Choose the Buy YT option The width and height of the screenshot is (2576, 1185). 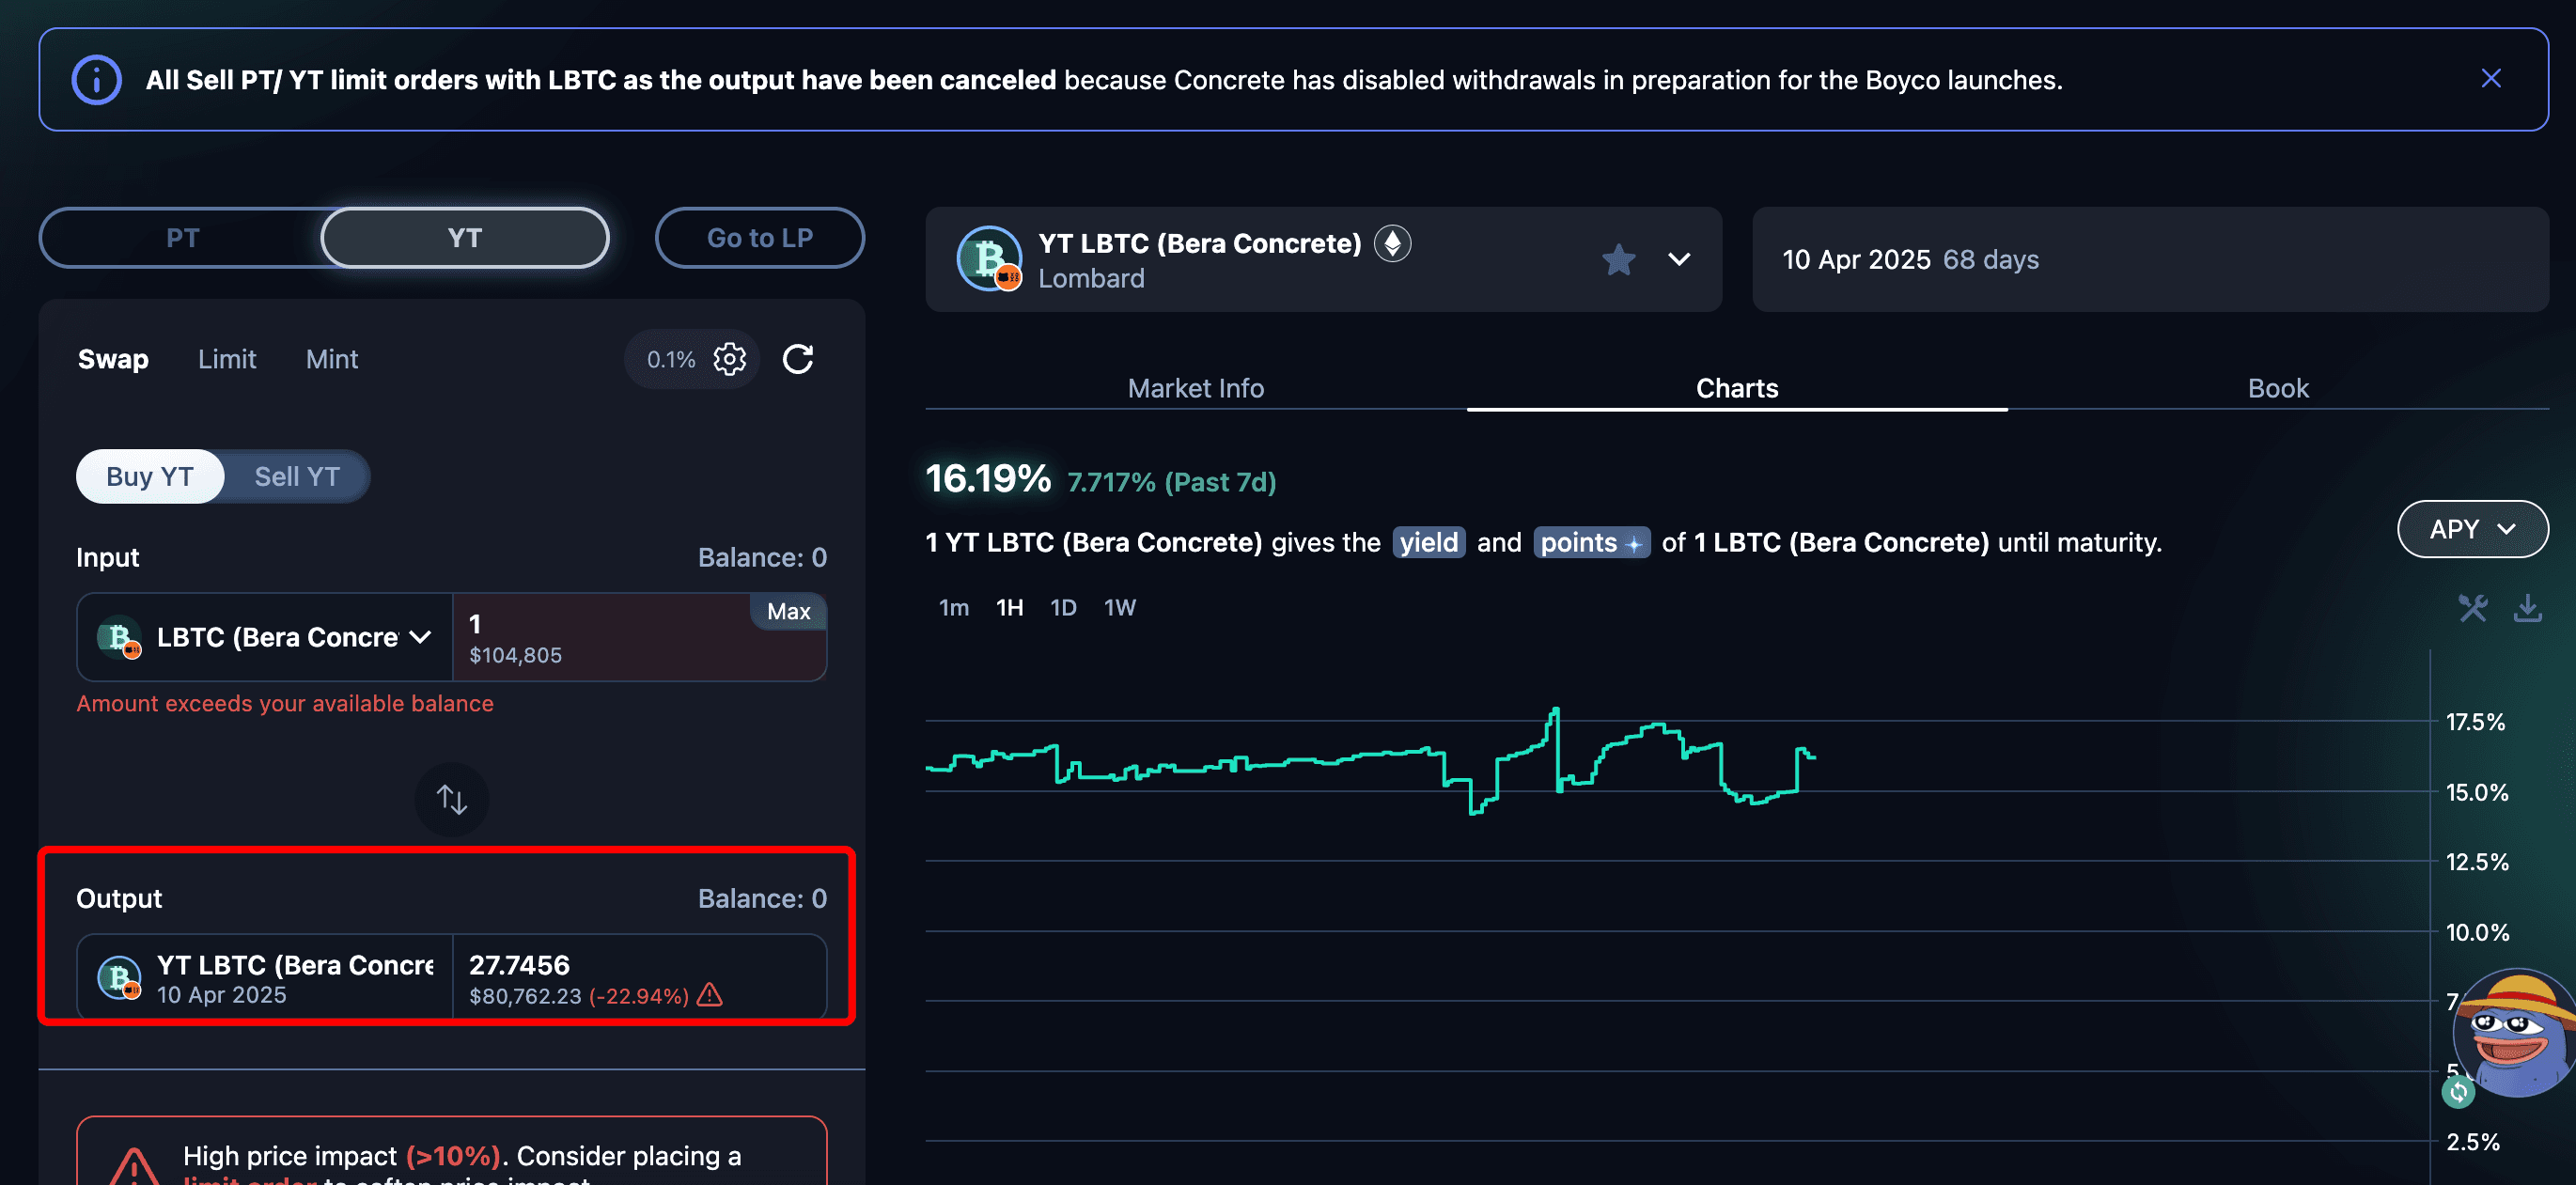click(x=150, y=476)
